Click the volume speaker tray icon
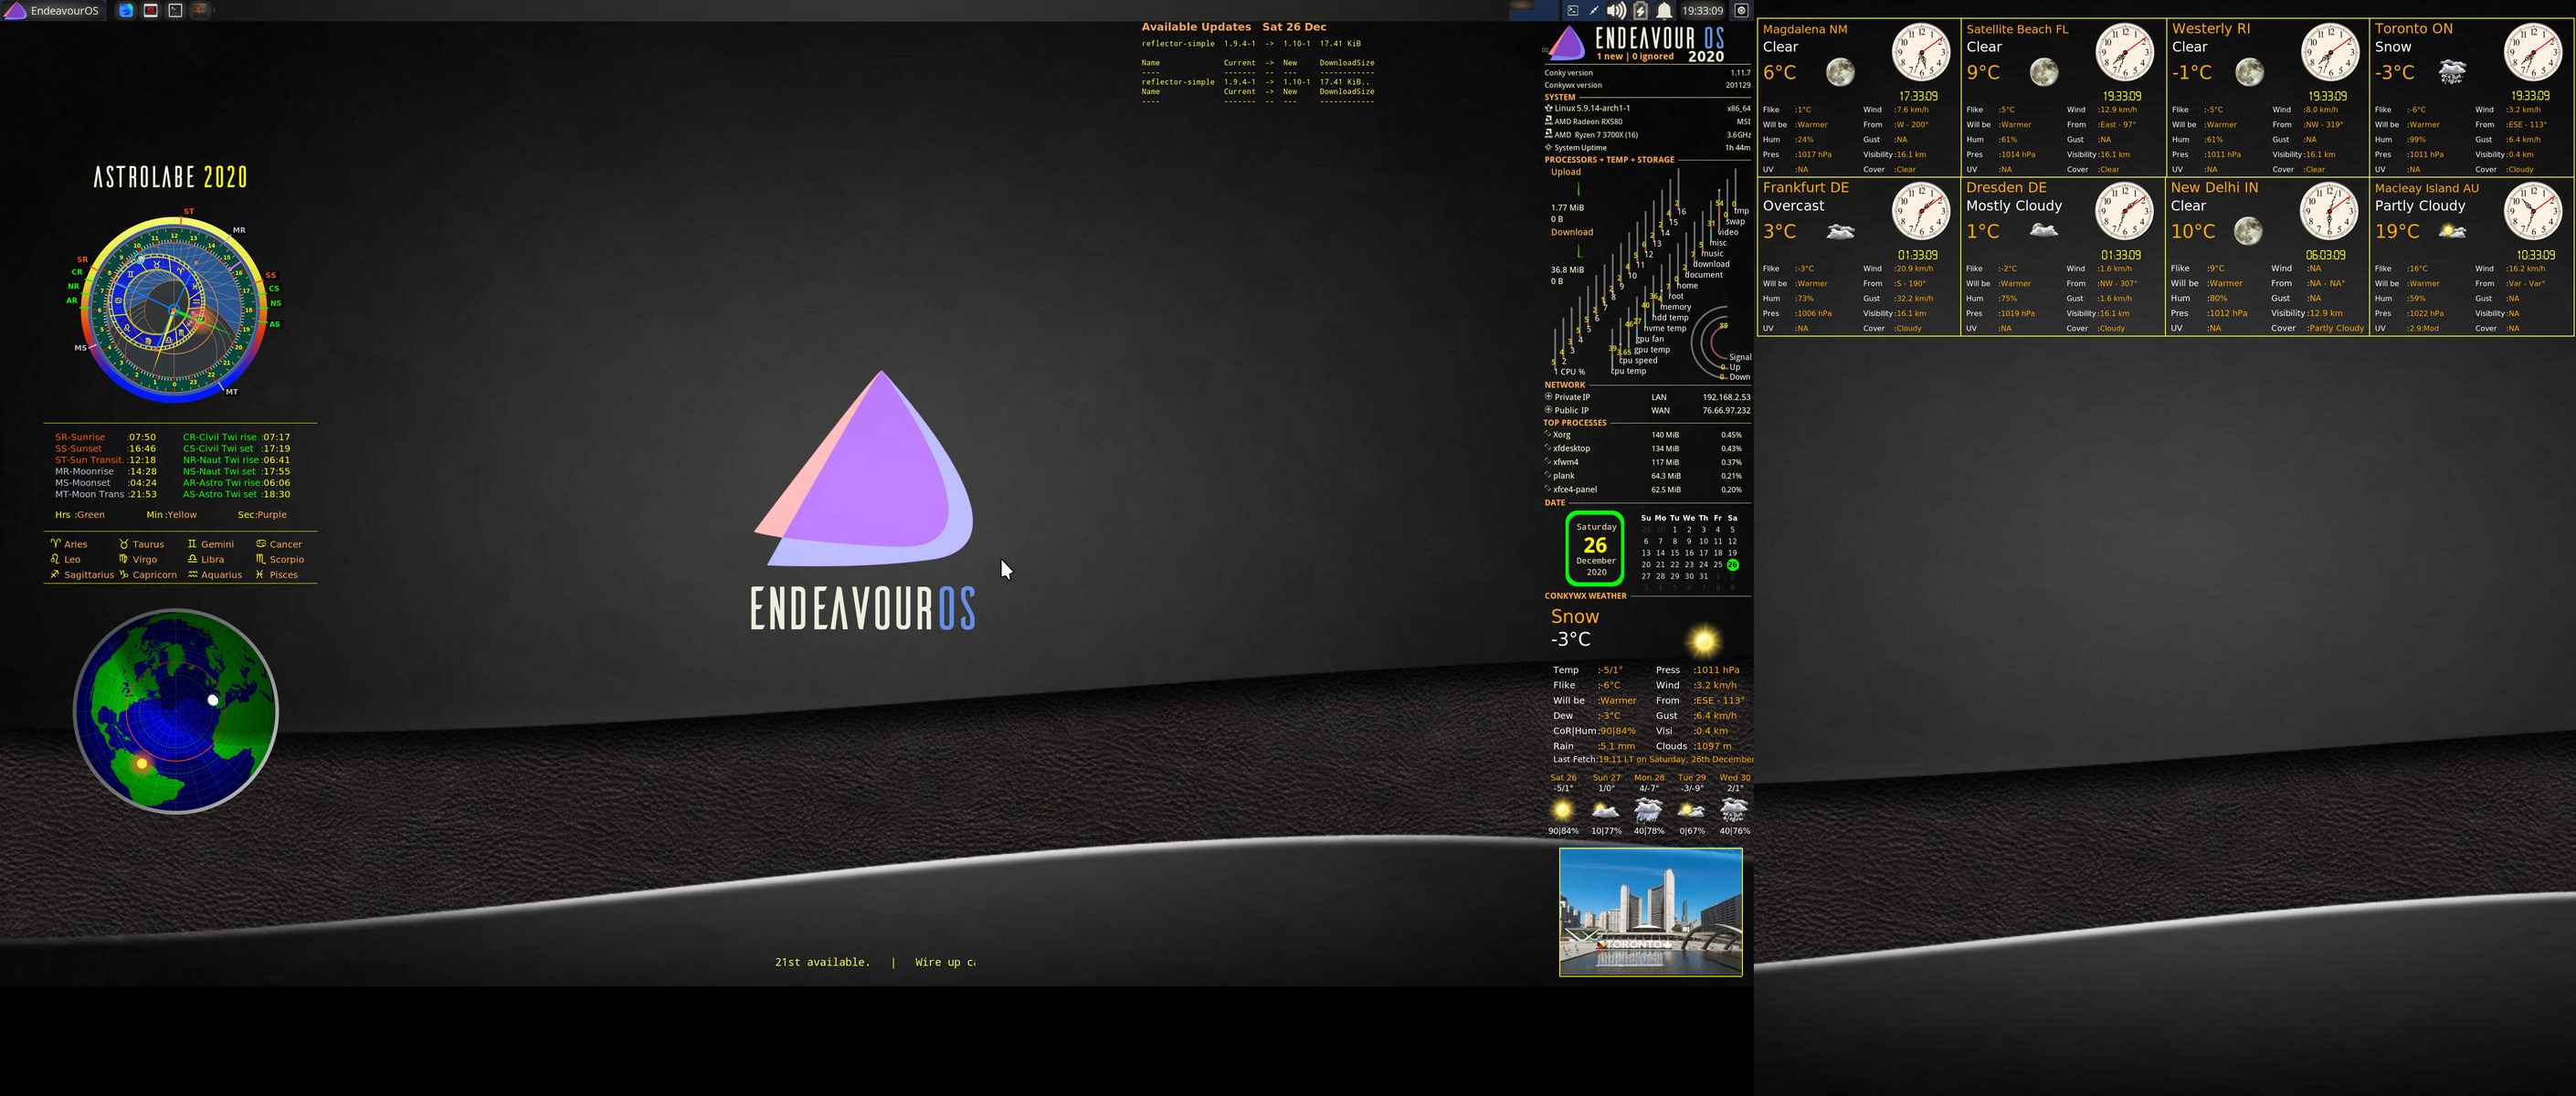The image size is (2576, 1096). click(x=1616, y=11)
